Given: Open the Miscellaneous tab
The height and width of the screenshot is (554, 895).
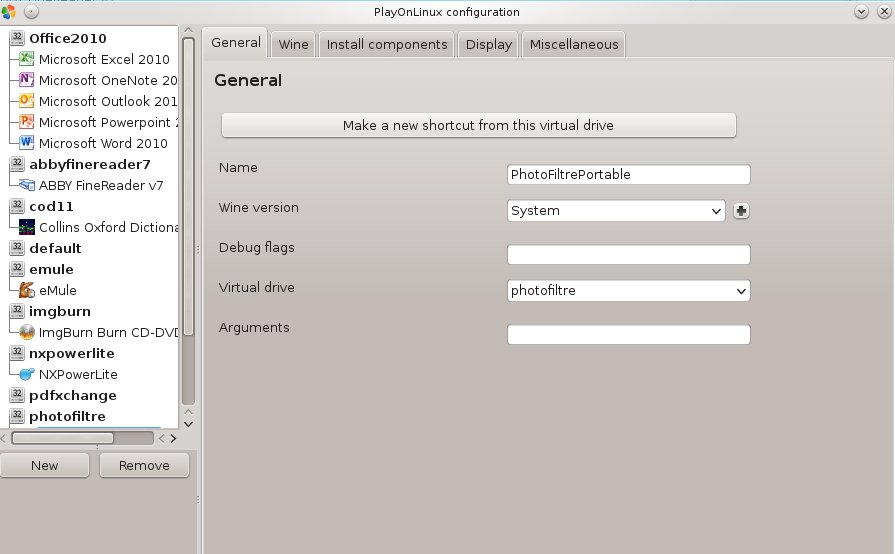Looking at the screenshot, I should [x=574, y=45].
